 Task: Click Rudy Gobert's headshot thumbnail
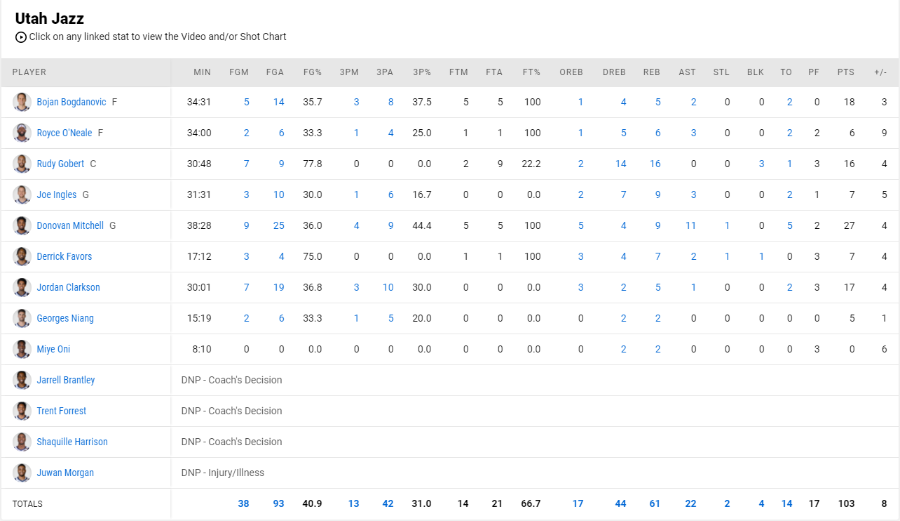(22, 164)
